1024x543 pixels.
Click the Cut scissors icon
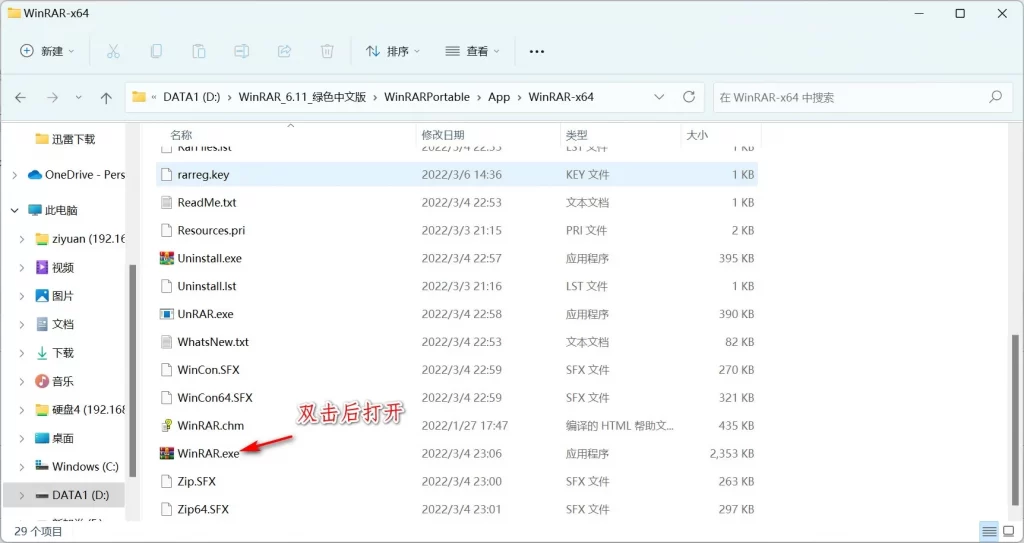[113, 51]
